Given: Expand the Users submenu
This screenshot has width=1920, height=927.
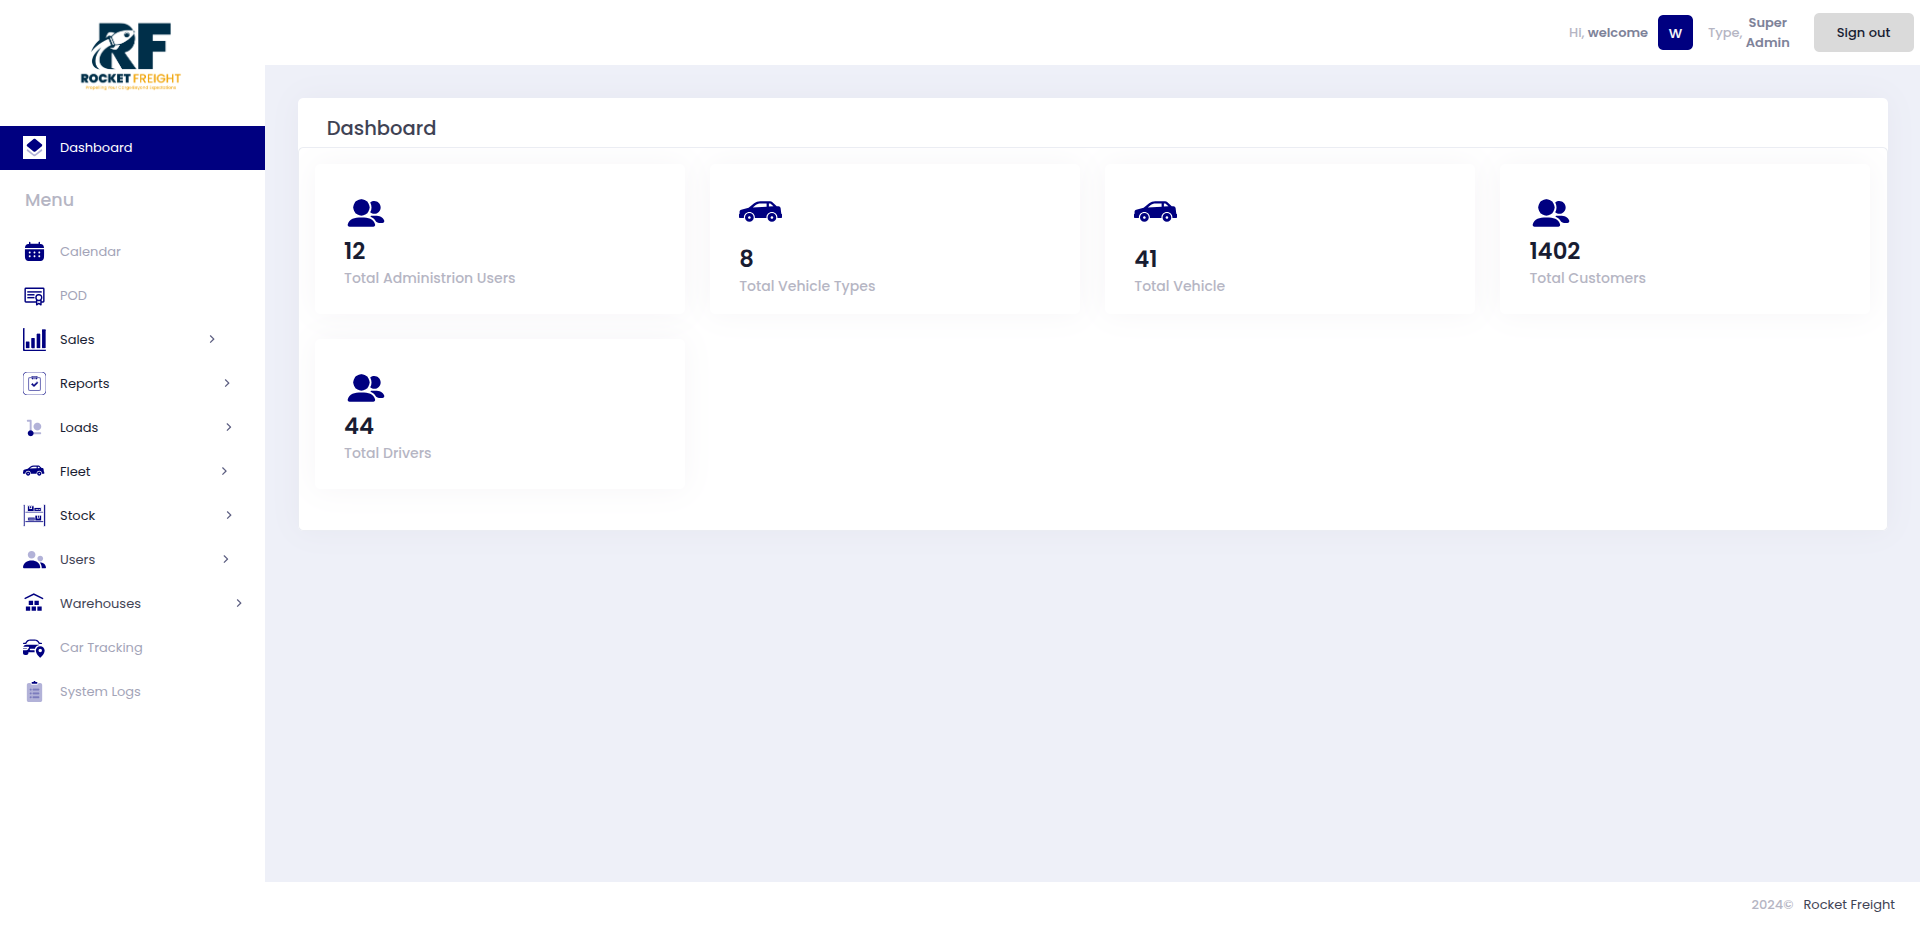Looking at the screenshot, I should pyautogui.click(x=224, y=559).
